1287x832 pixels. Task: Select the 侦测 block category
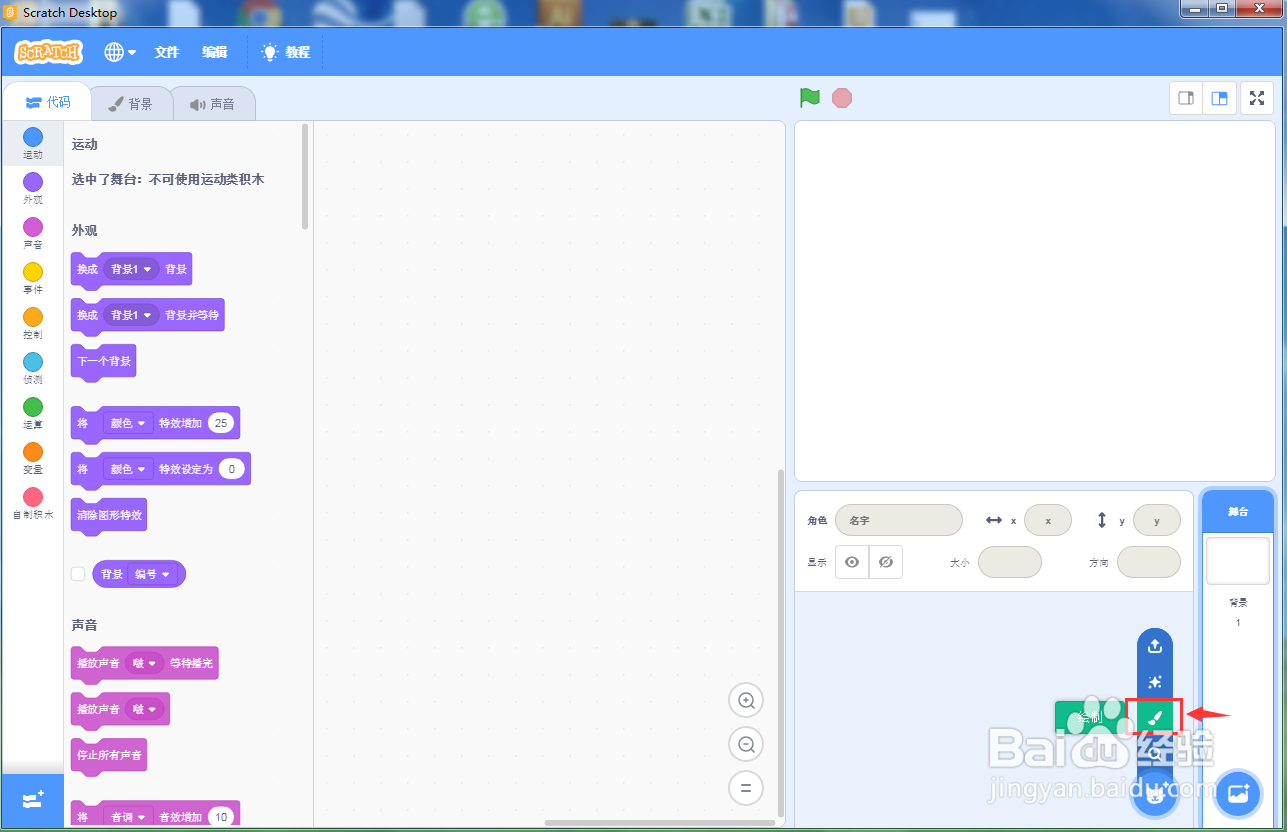coord(33,368)
